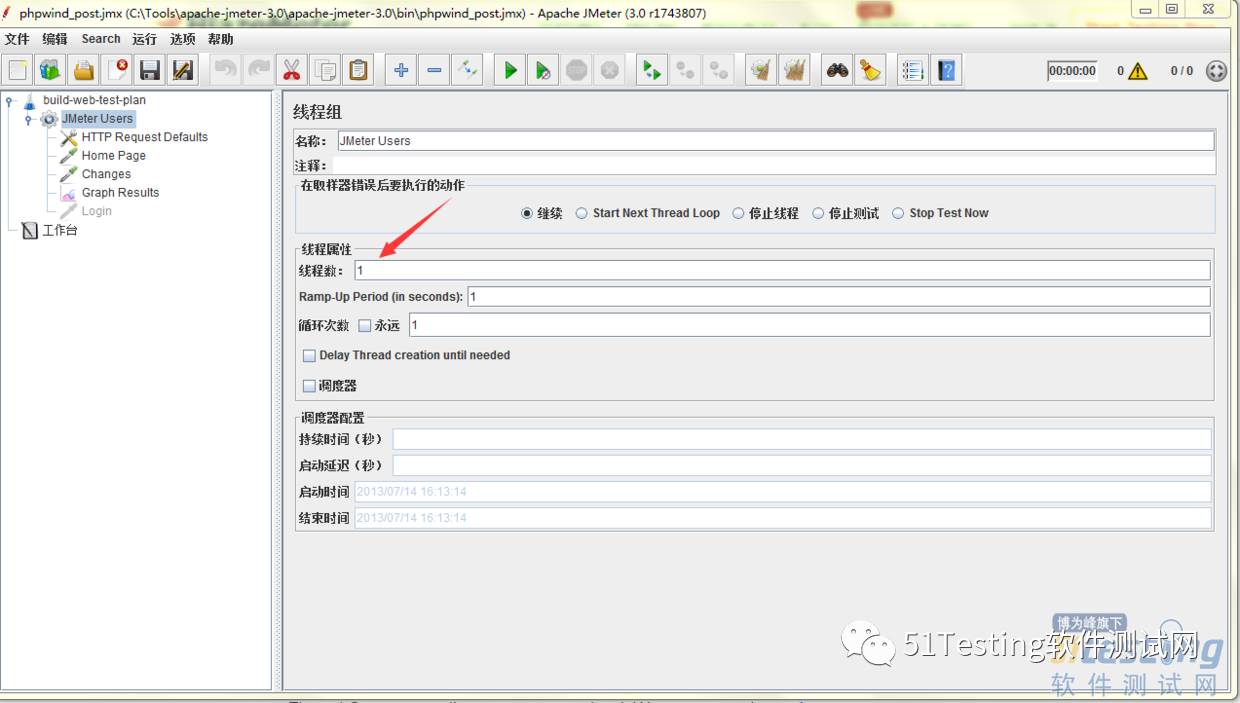The width and height of the screenshot is (1240, 703).
Task: Click the grey Stop icon
Action: (576, 70)
